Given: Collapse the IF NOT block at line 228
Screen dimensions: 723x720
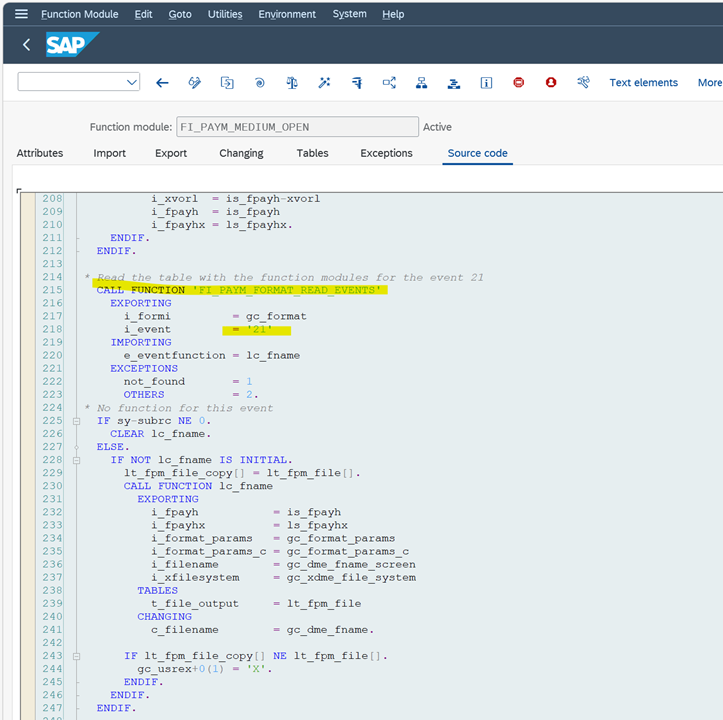Looking at the screenshot, I should 77,460.
